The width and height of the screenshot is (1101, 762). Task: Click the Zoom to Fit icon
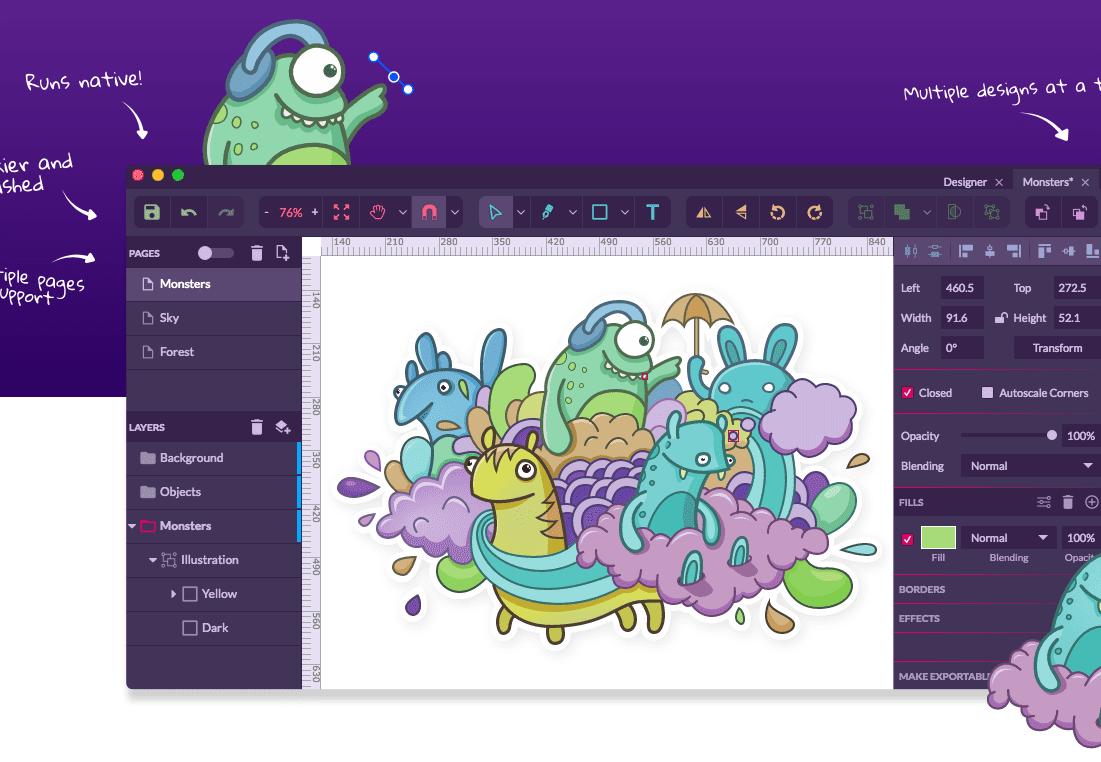(341, 211)
